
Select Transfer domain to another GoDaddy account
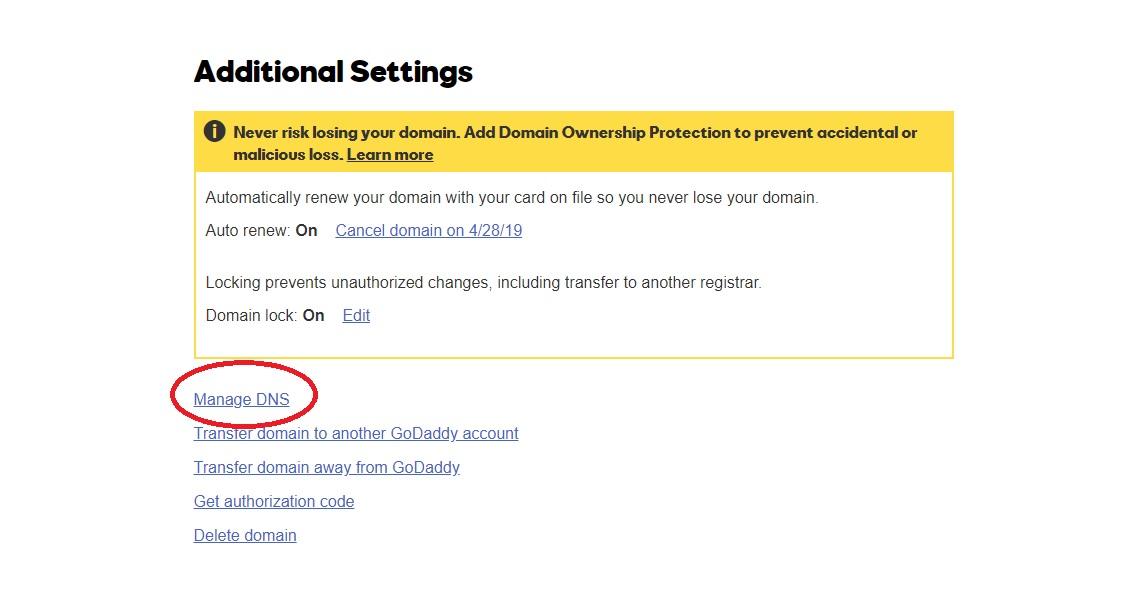pos(356,433)
